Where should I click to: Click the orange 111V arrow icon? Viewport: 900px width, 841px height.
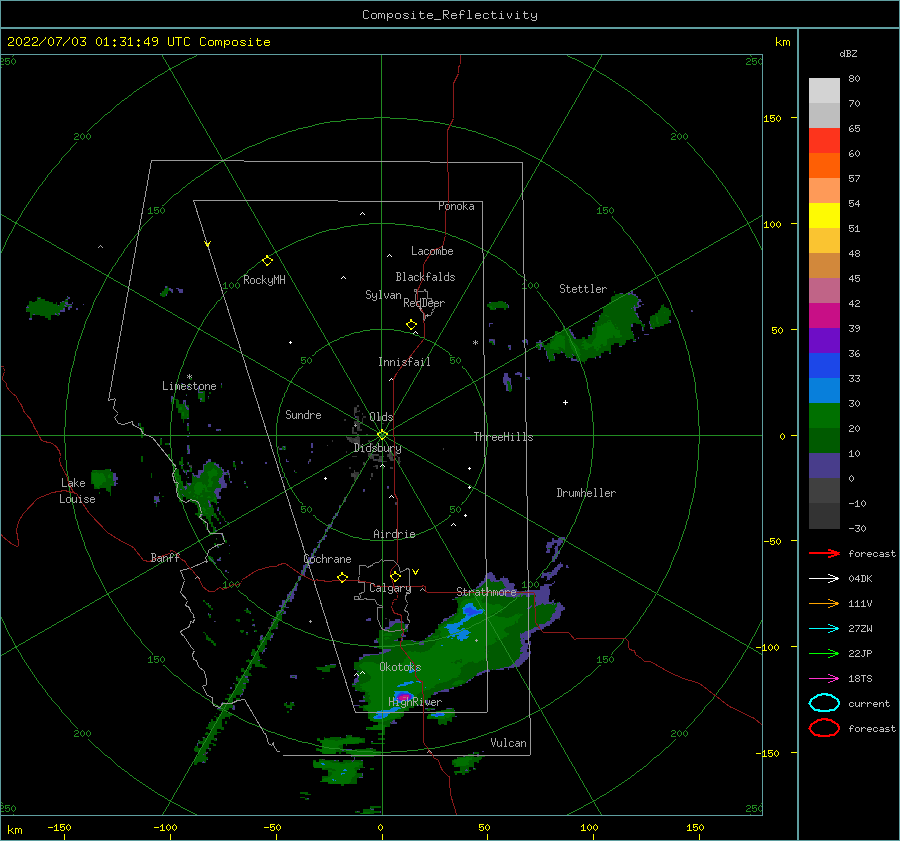click(824, 603)
